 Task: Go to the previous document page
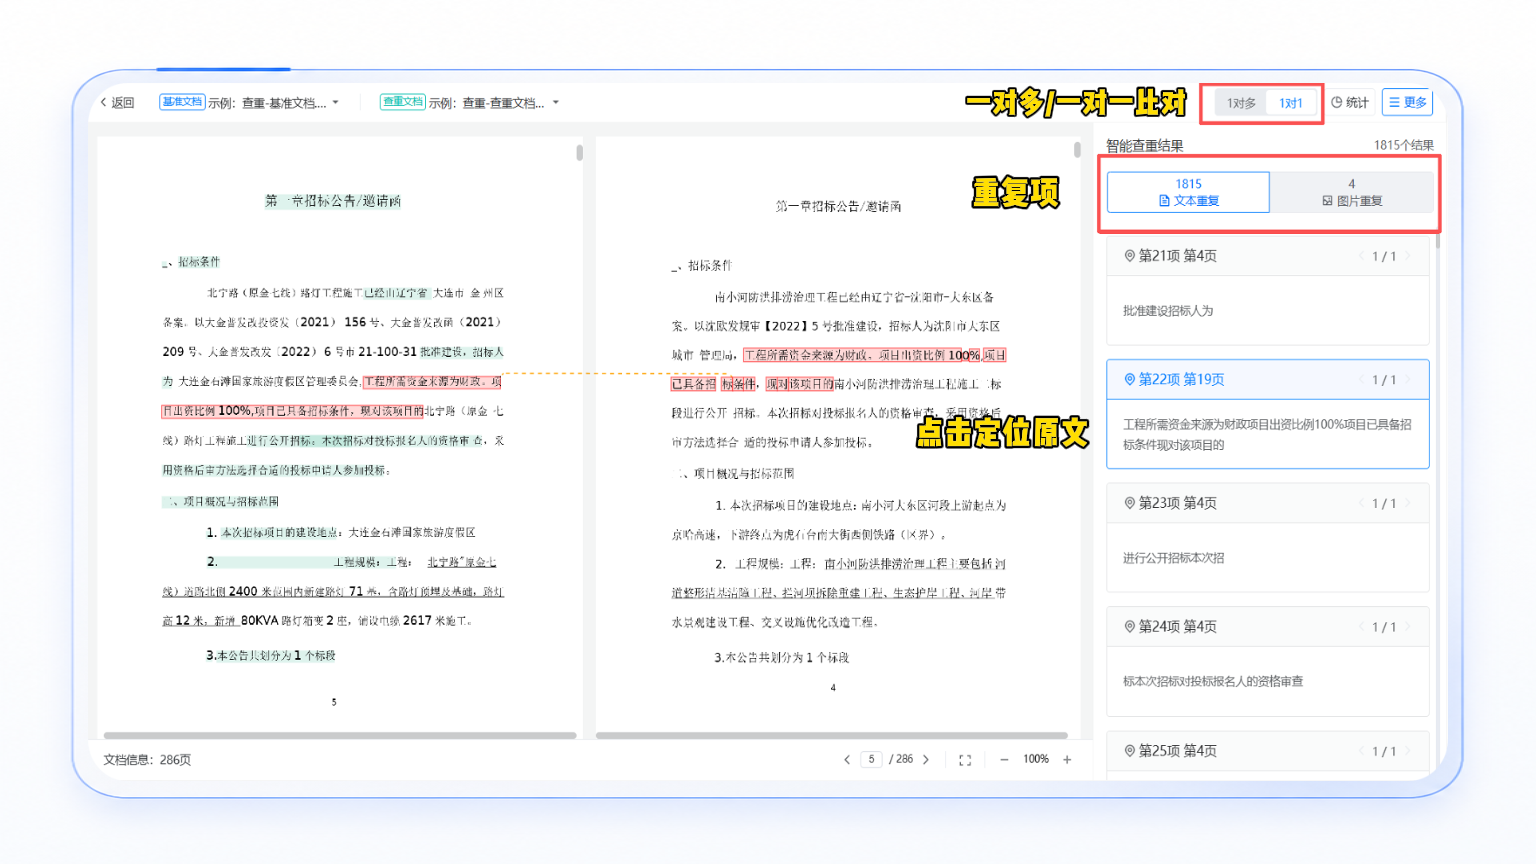tap(847, 760)
